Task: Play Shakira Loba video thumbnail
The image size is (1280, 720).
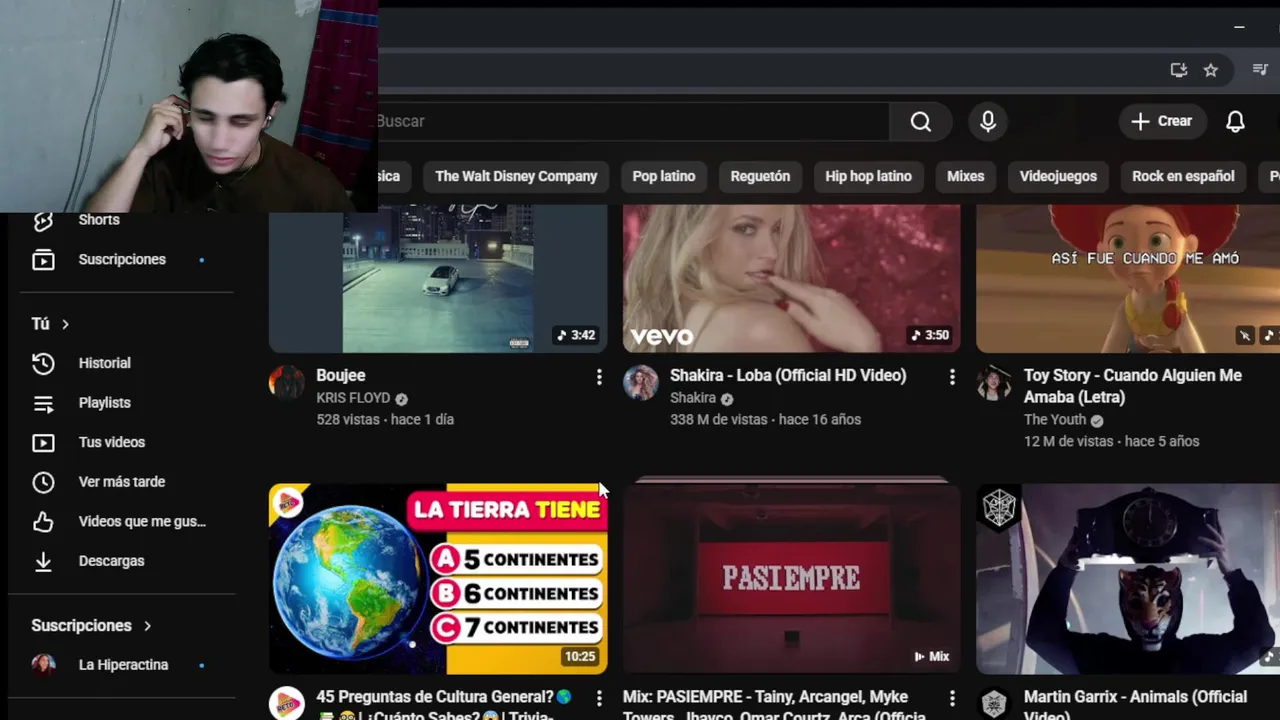Action: (x=791, y=279)
